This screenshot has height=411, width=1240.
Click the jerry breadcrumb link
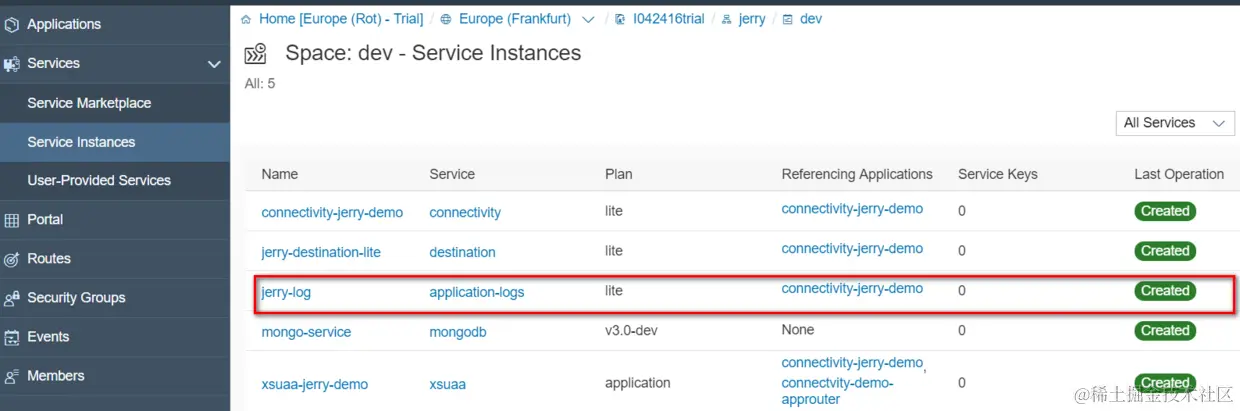click(752, 19)
